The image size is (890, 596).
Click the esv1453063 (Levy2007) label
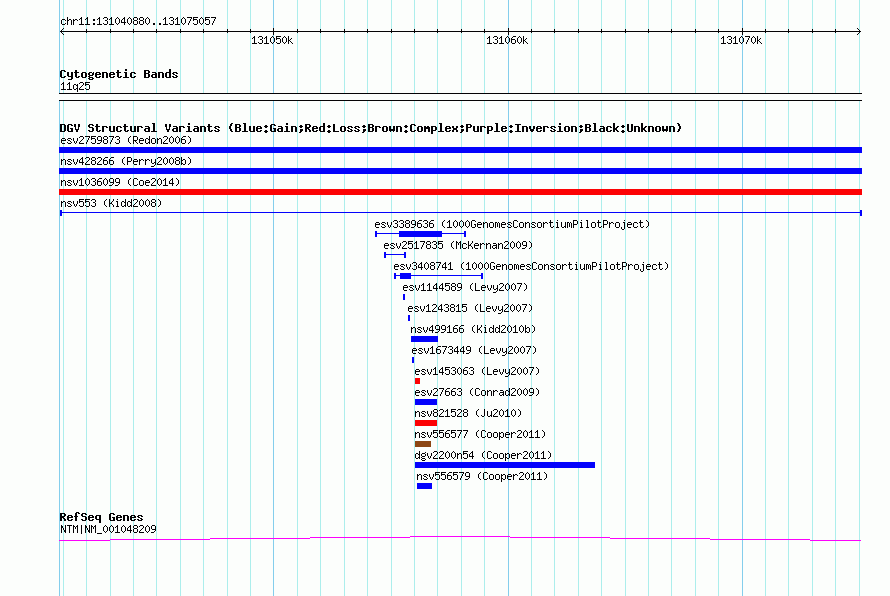click(477, 371)
